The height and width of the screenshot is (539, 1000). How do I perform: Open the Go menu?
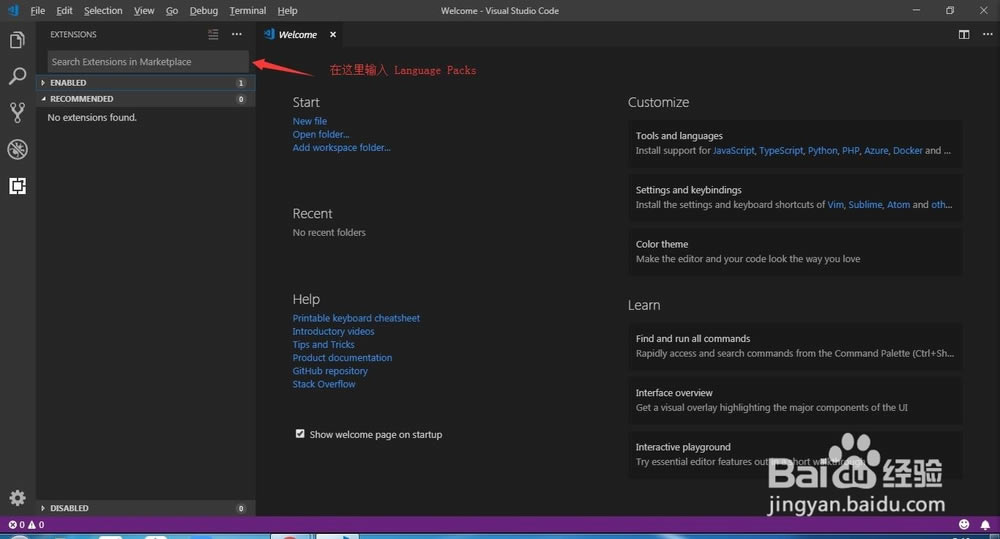click(172, 11)
